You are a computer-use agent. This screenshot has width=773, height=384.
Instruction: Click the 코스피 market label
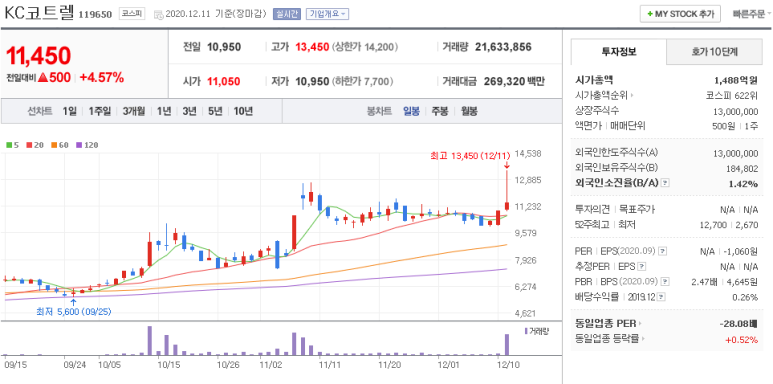[132, 14]
